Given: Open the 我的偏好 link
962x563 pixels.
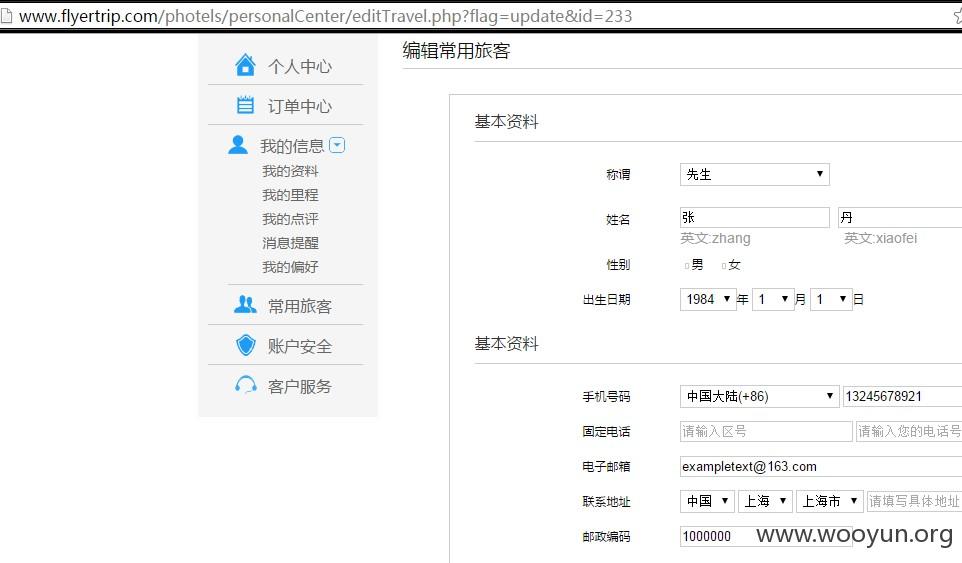Looking at the screenshot, I should point(290,267).
